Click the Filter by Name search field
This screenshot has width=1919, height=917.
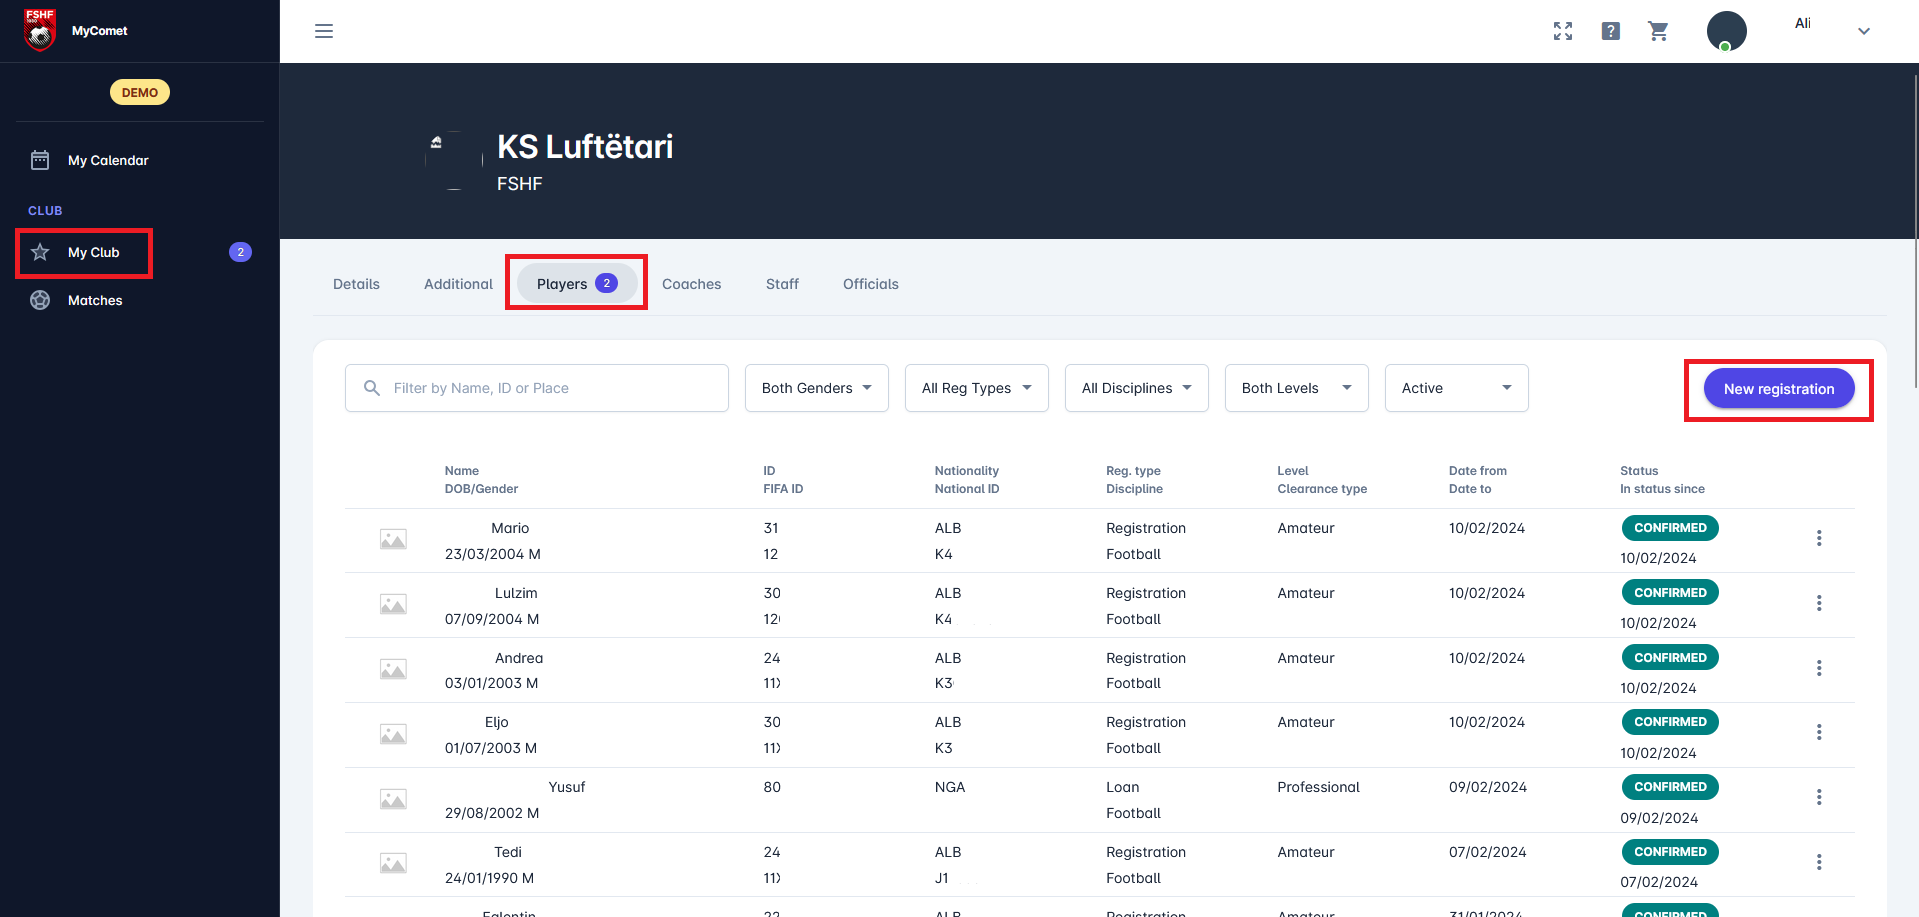[x=537, y=388]
